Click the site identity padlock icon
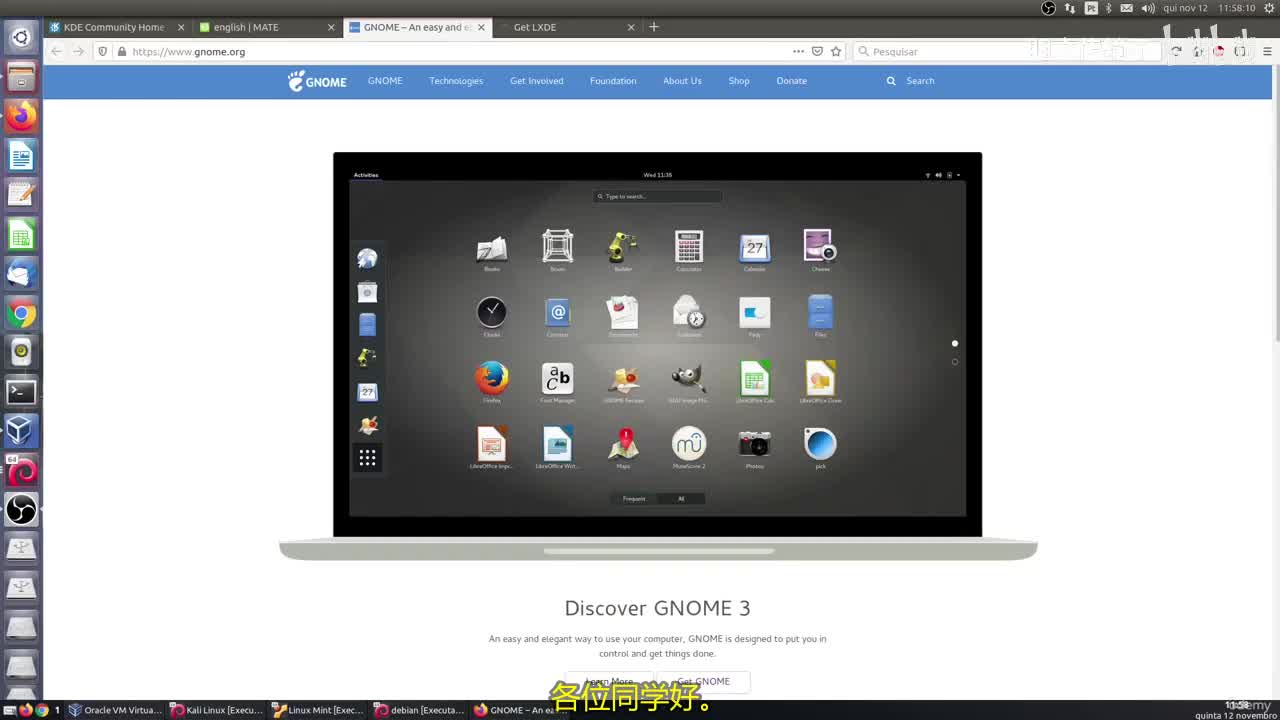Screen dimensions: 1280x720 (122, 51)
